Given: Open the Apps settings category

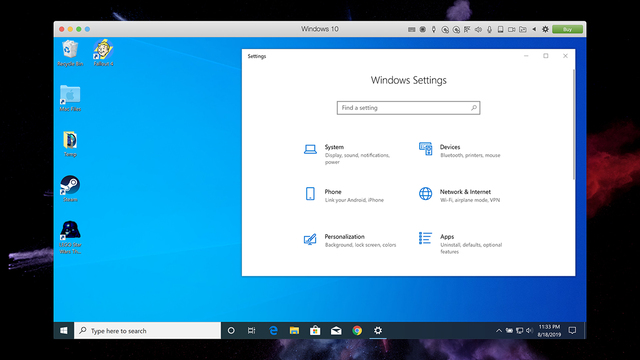Looking at the screenshot, I should coord(461,243).
